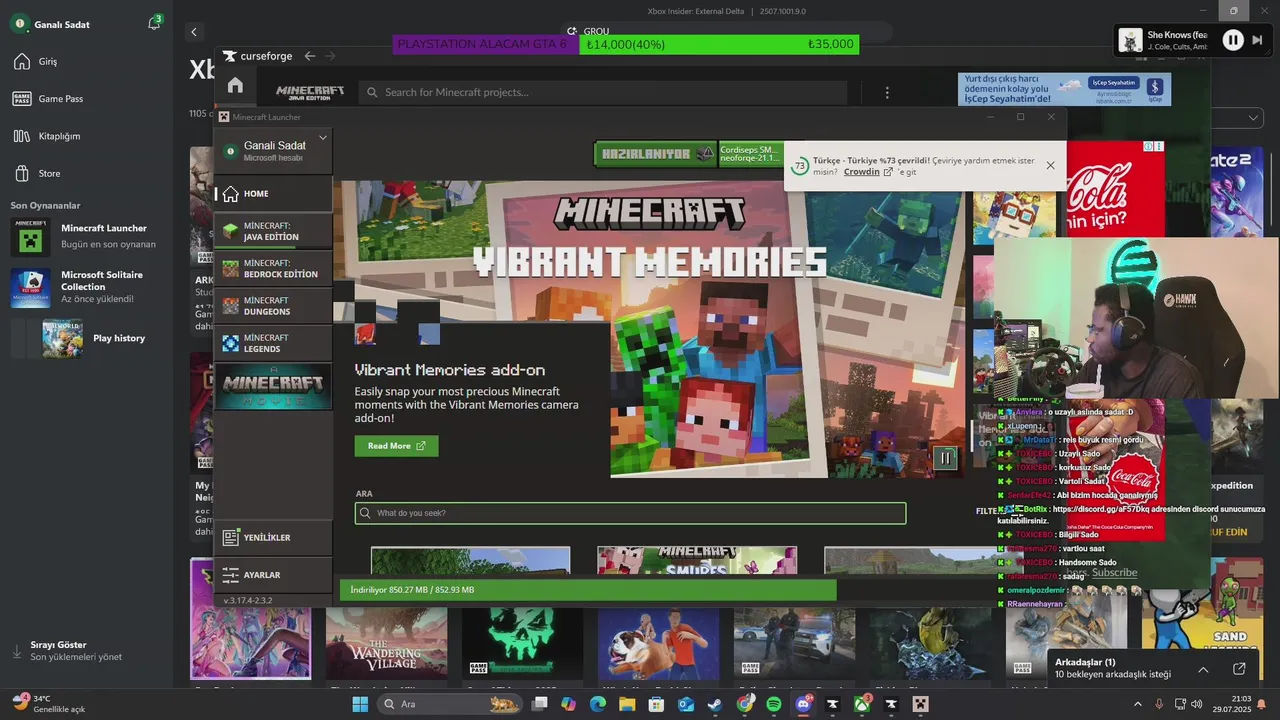Viewport: 1280px width, 720px height.
Task: Open Giriş home page in Xbox sidebar
Action: tap(35, 62)
